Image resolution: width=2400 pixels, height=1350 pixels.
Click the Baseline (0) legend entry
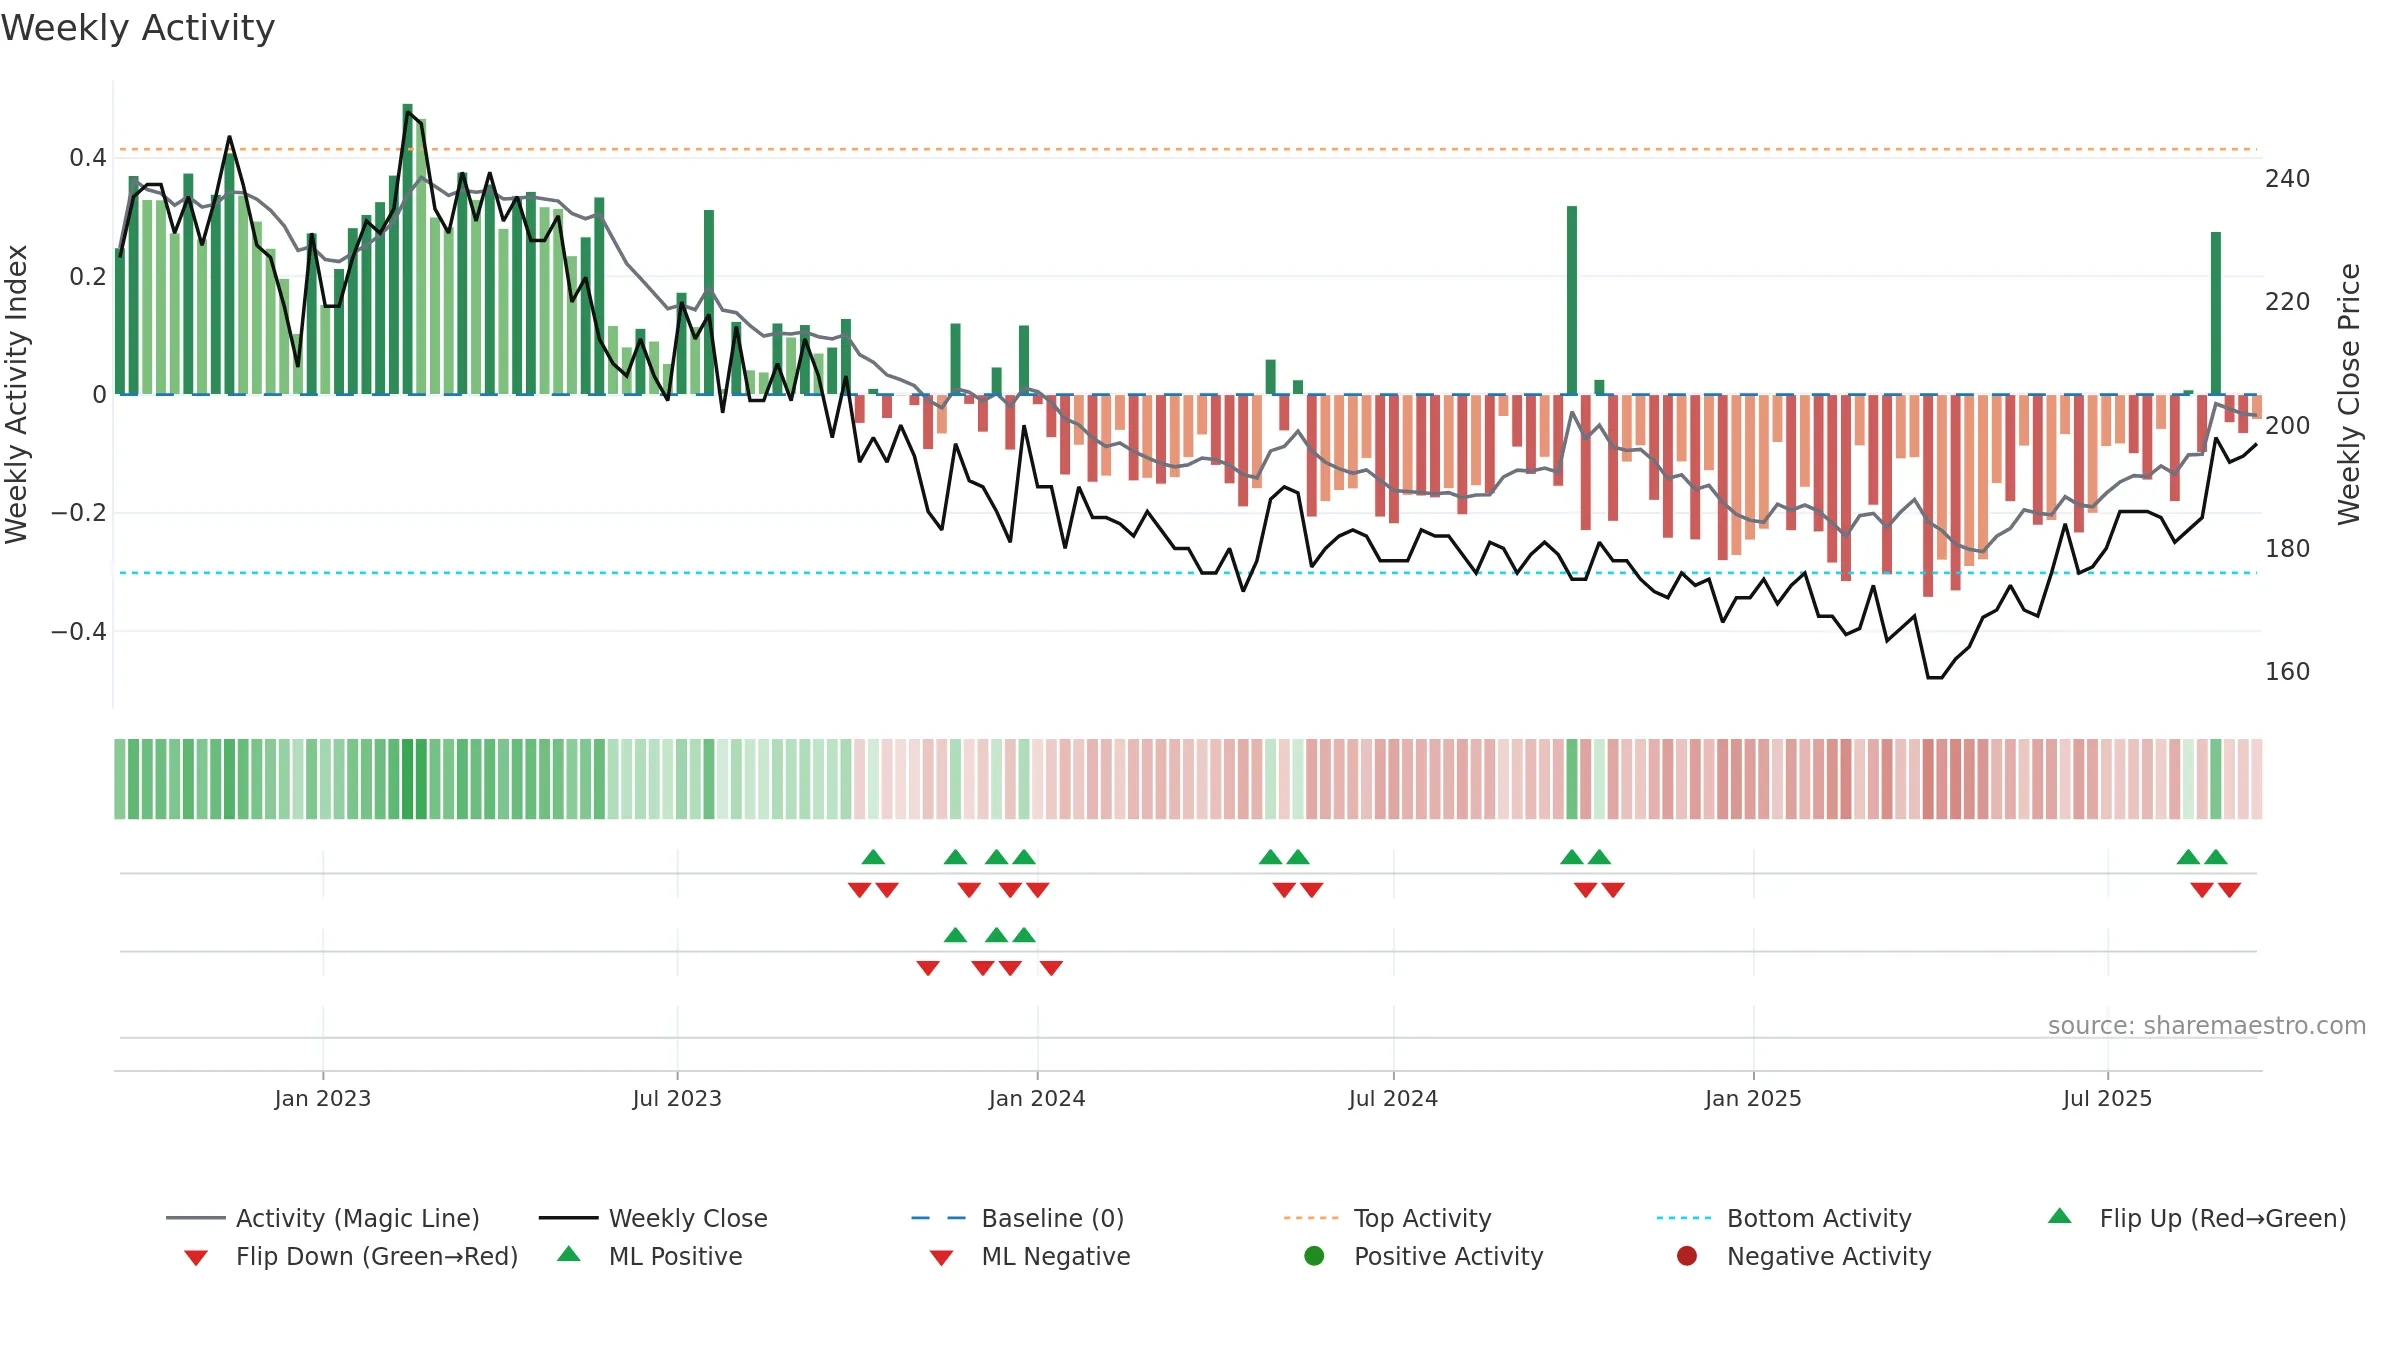[x=1018, y=1218]
